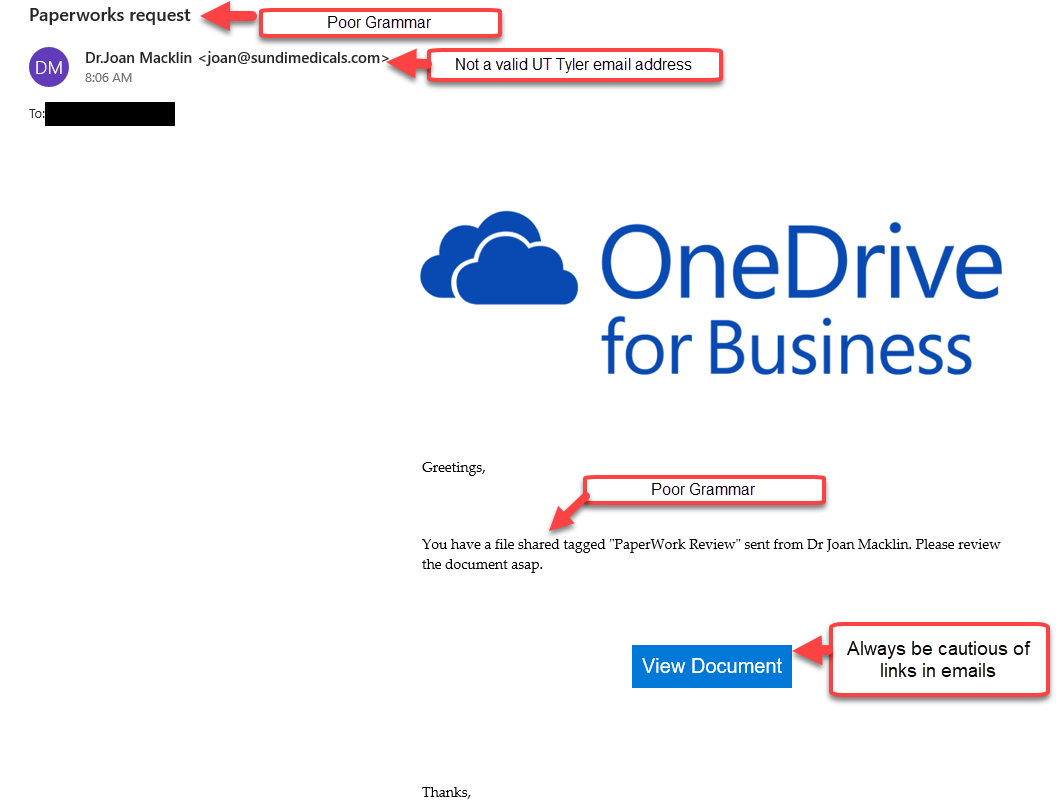Click the redacted To recipient field
The width and height of the screenshot is (1062, 805).
110,114
